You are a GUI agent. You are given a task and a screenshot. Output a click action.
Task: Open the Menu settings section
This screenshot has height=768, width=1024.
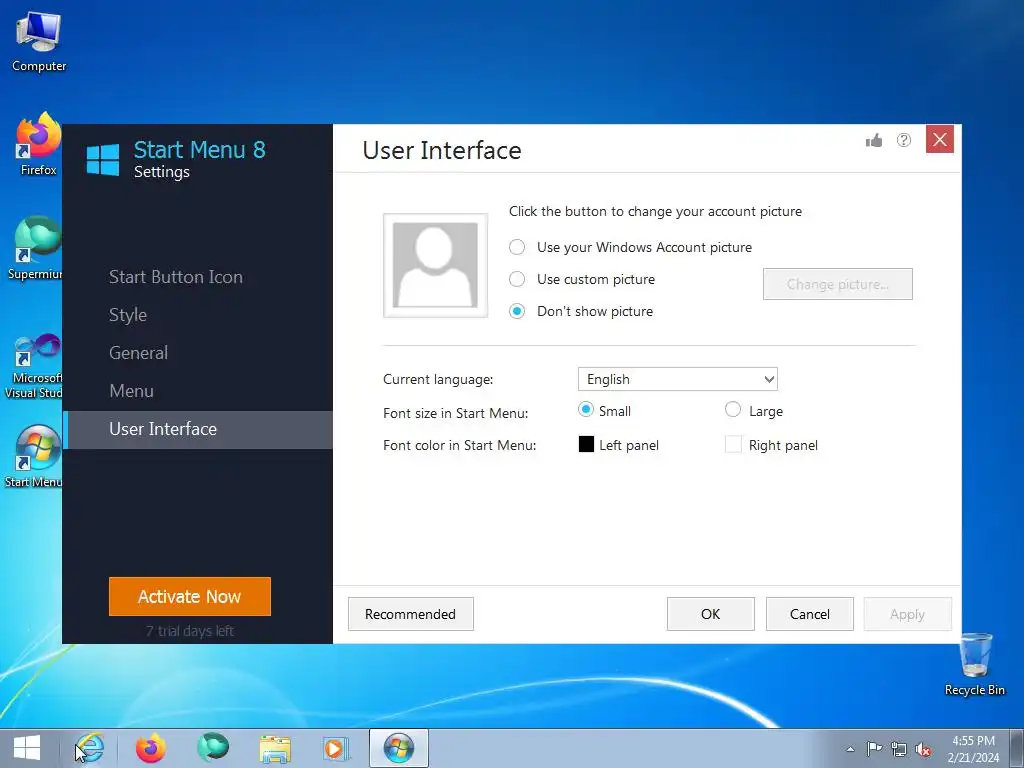click(x=131, y=391)
